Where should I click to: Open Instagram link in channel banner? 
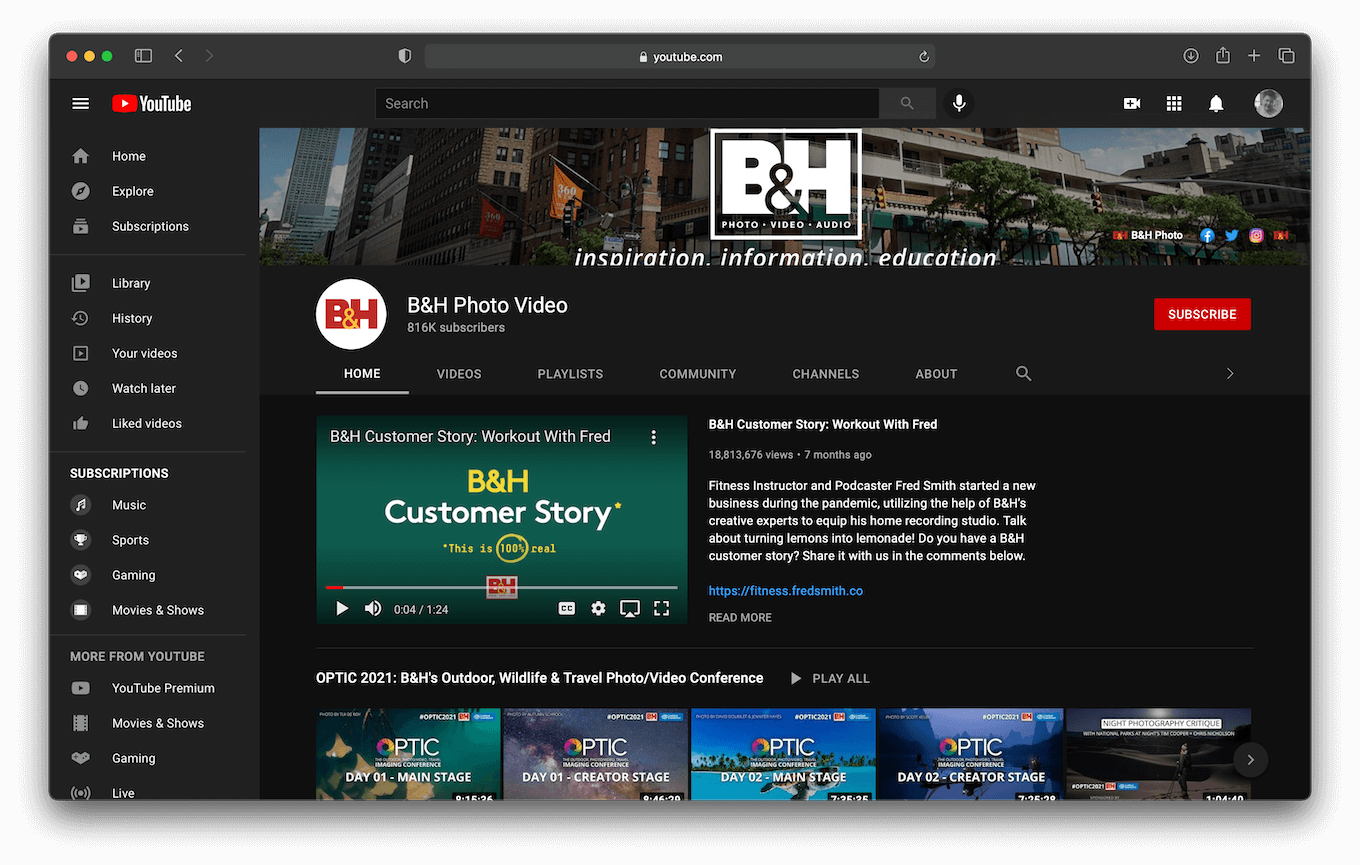pyautogui.click(x=1256, y=236)
